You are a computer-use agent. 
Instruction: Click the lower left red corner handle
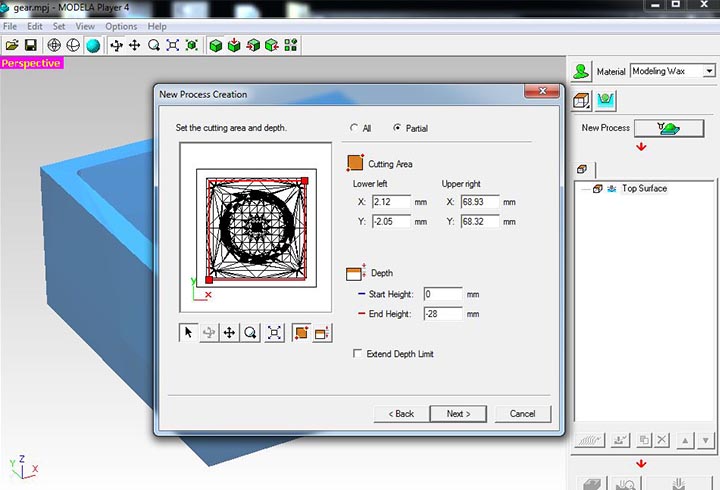tap(209, 280)
